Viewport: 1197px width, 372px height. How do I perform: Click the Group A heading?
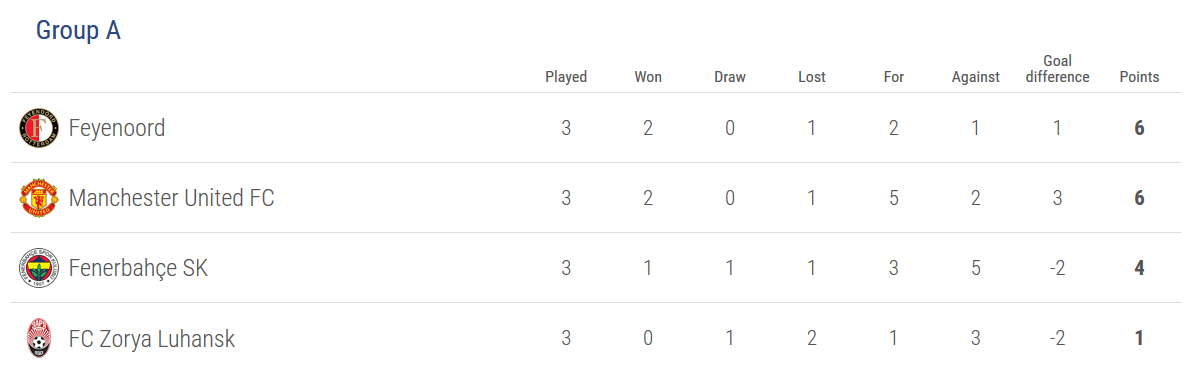79,31
